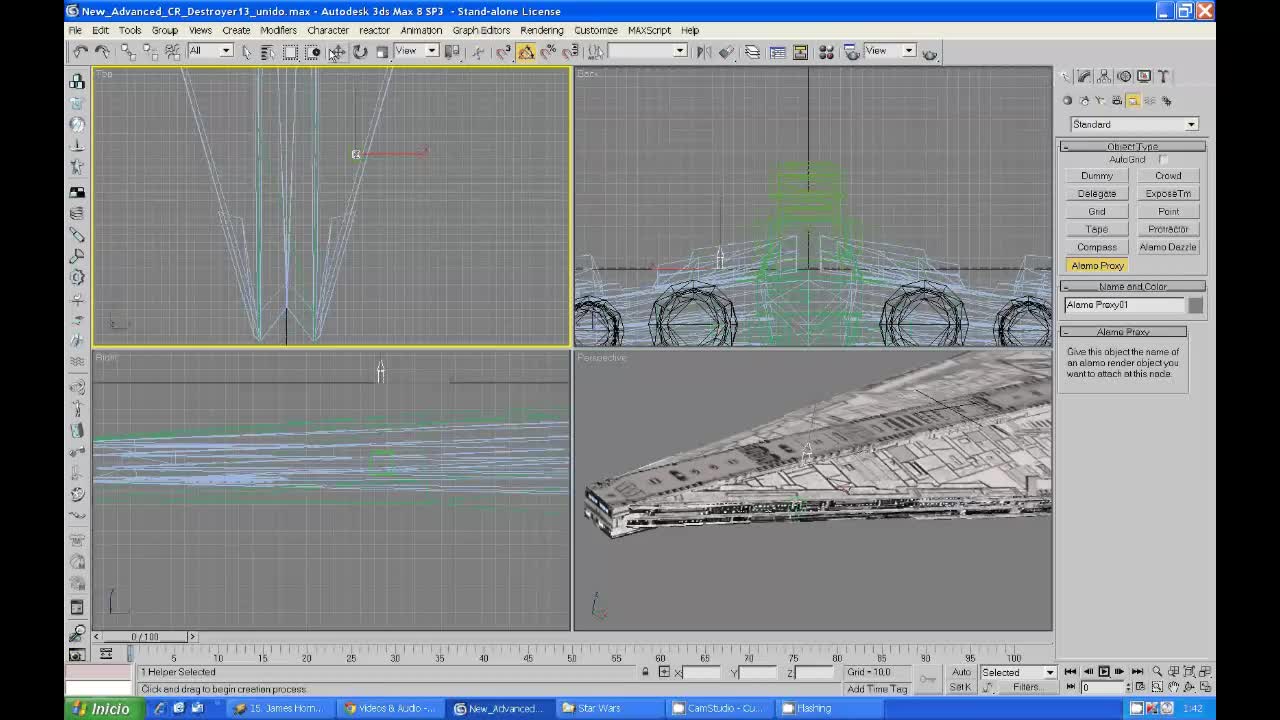
Task: Open the Mirror tool
Action: pyautogui.click(x=704, y=52)
